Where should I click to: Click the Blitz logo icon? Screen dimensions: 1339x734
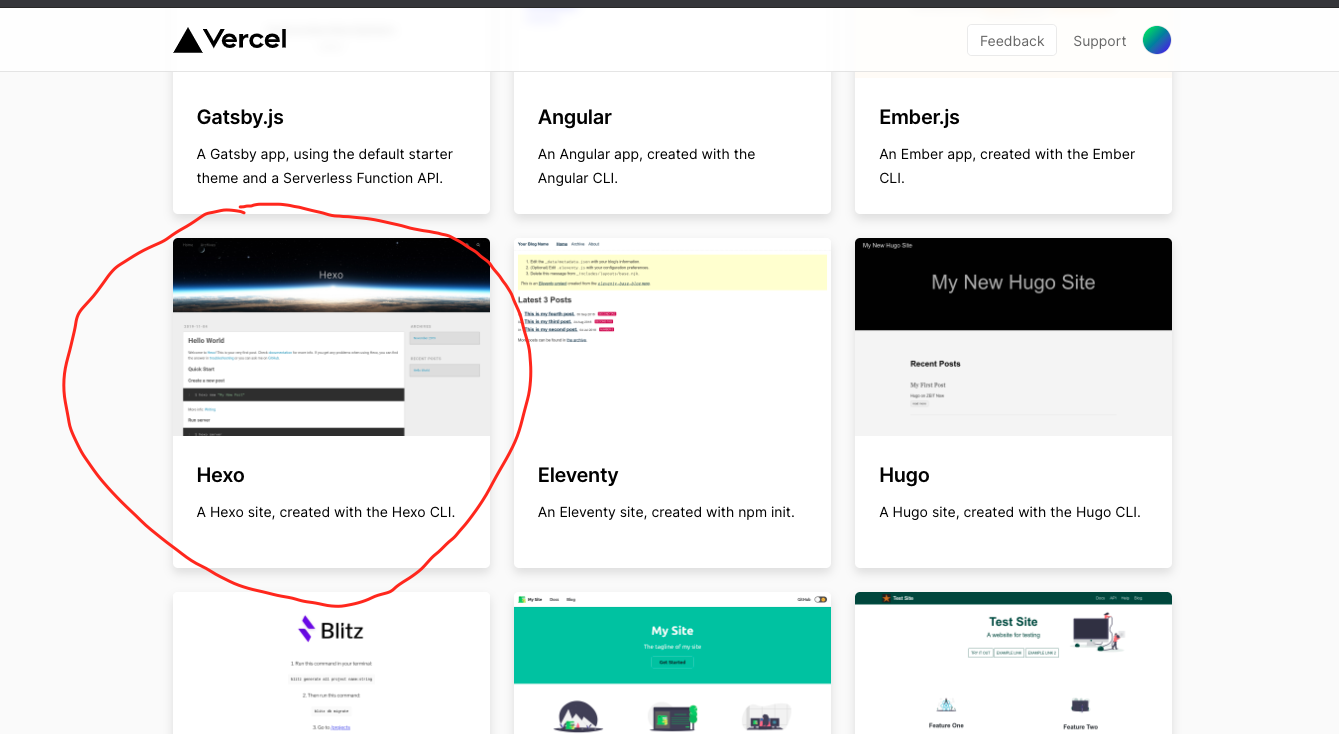307,629
